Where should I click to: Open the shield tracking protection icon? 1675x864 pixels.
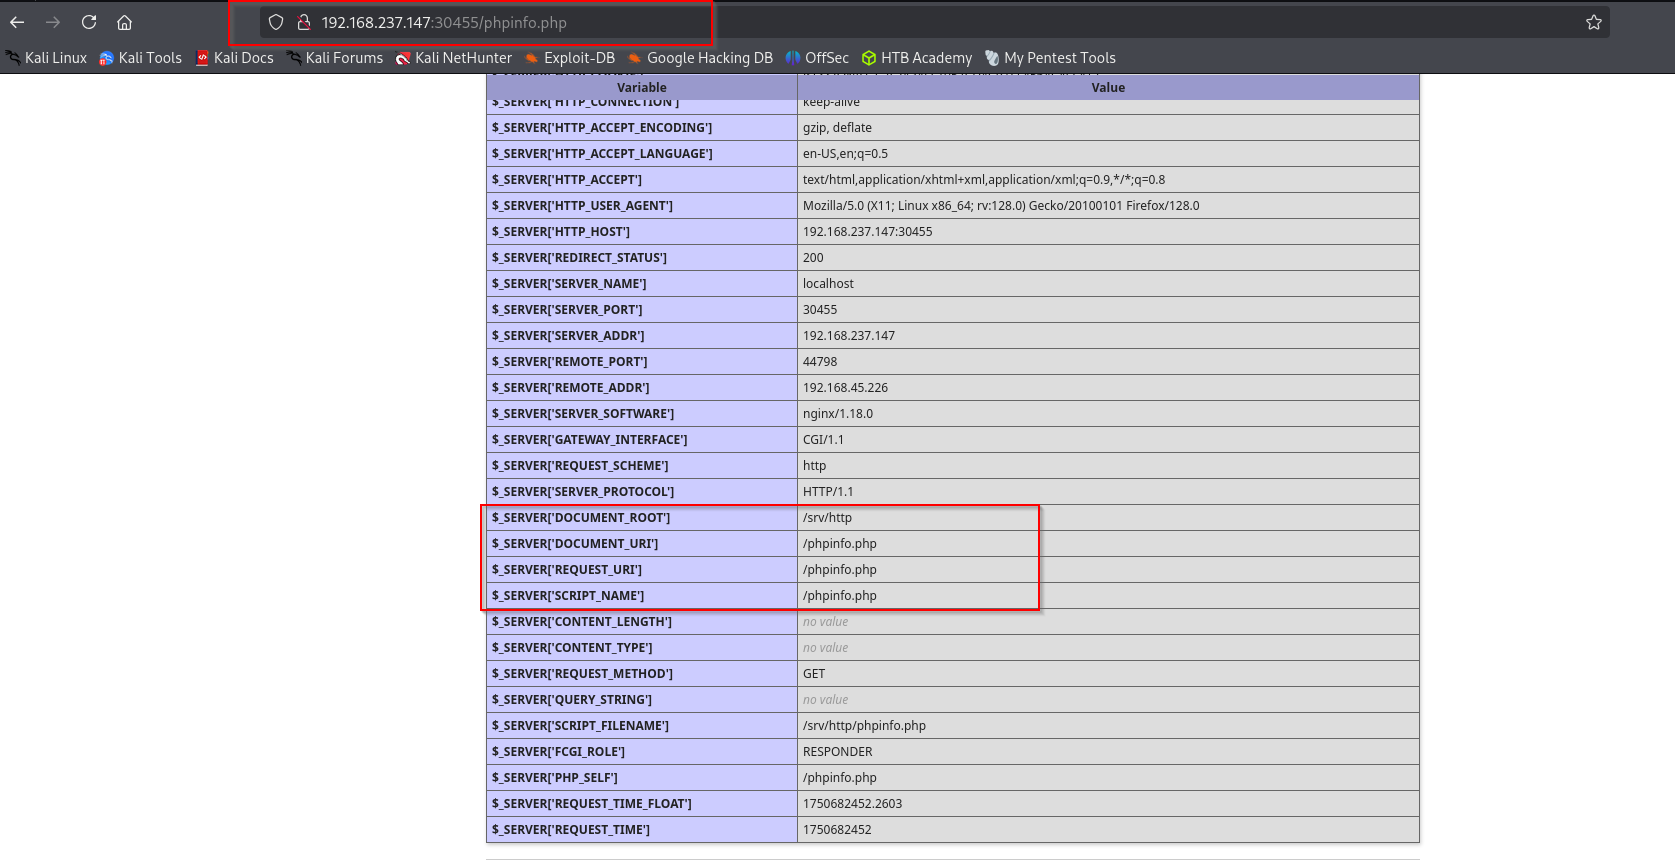[x=276, y=22]
